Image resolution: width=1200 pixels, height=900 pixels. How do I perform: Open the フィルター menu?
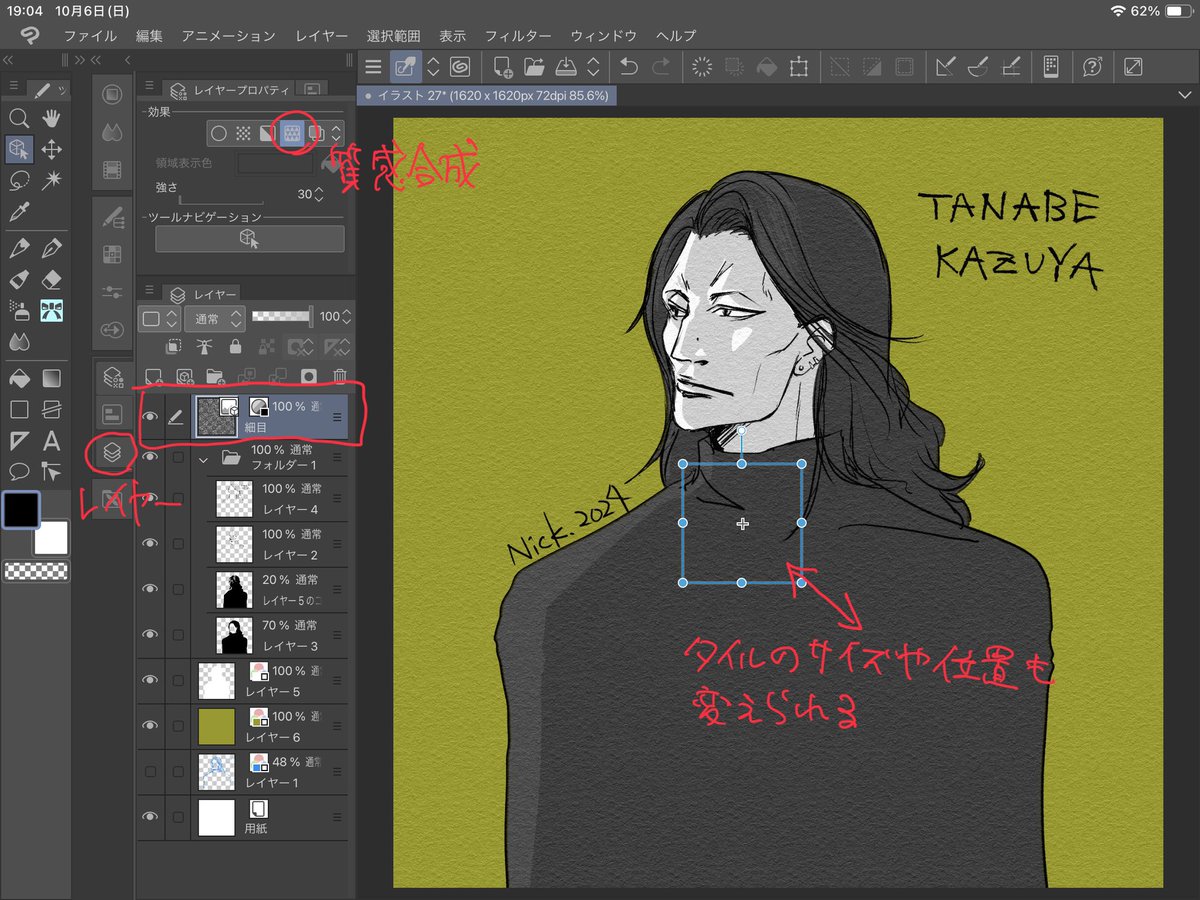point(518,36)
